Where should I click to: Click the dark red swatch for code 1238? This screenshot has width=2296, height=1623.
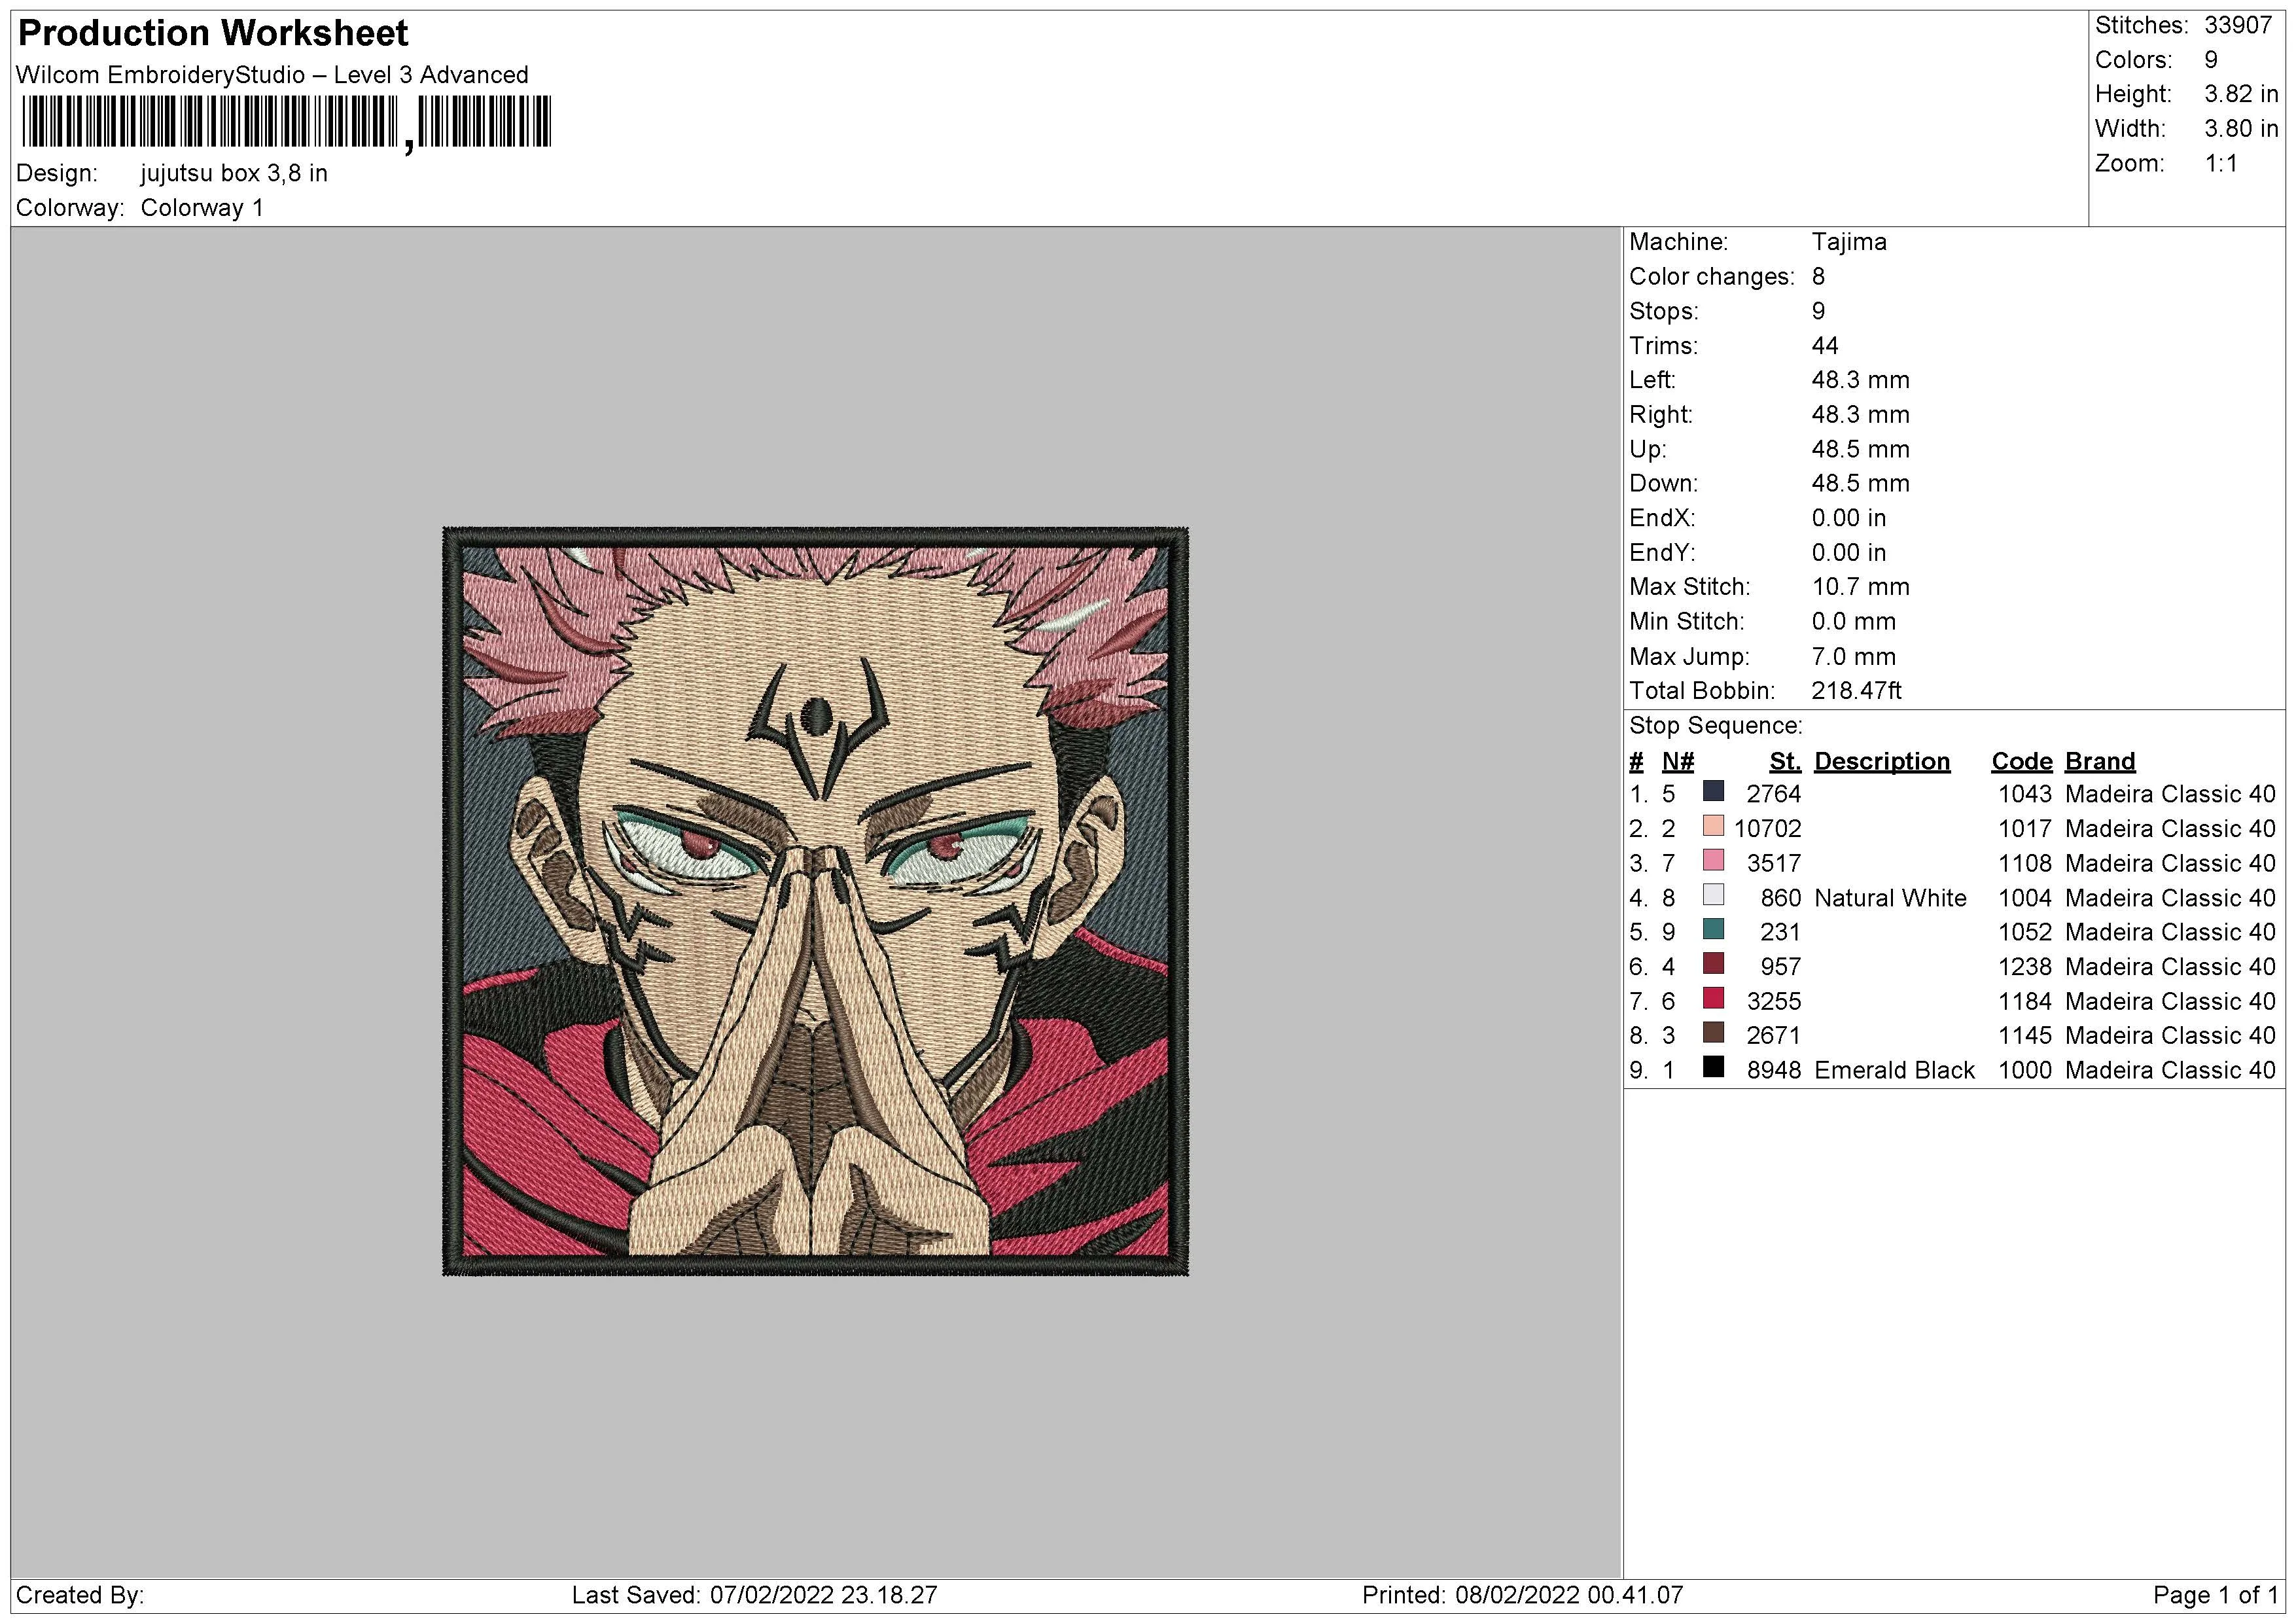pos(1713,964)
